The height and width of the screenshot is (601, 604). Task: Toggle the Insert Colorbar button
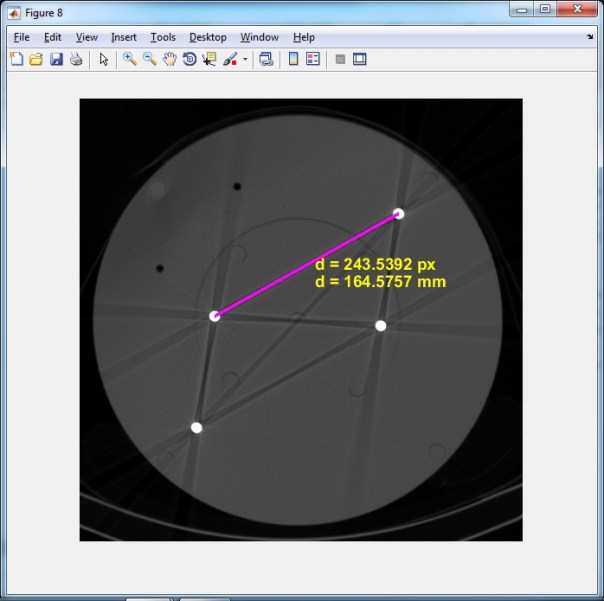pos(294,60)
